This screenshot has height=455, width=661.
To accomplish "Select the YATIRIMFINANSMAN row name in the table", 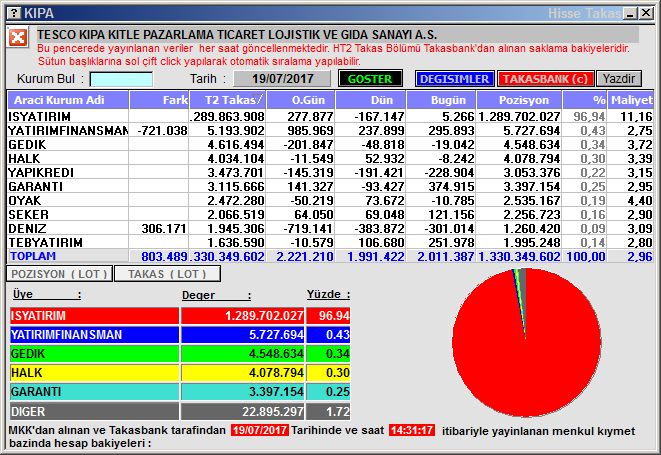I will pyautogui.click(x=68, y=130).
